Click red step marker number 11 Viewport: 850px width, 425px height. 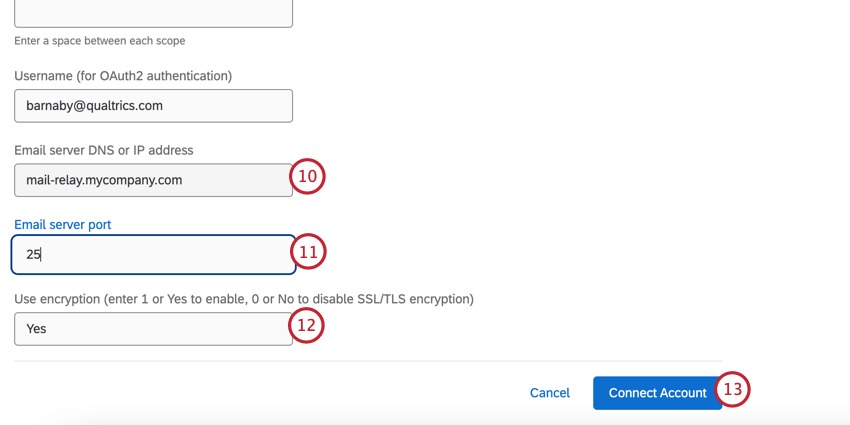click(x=308, y=252)
